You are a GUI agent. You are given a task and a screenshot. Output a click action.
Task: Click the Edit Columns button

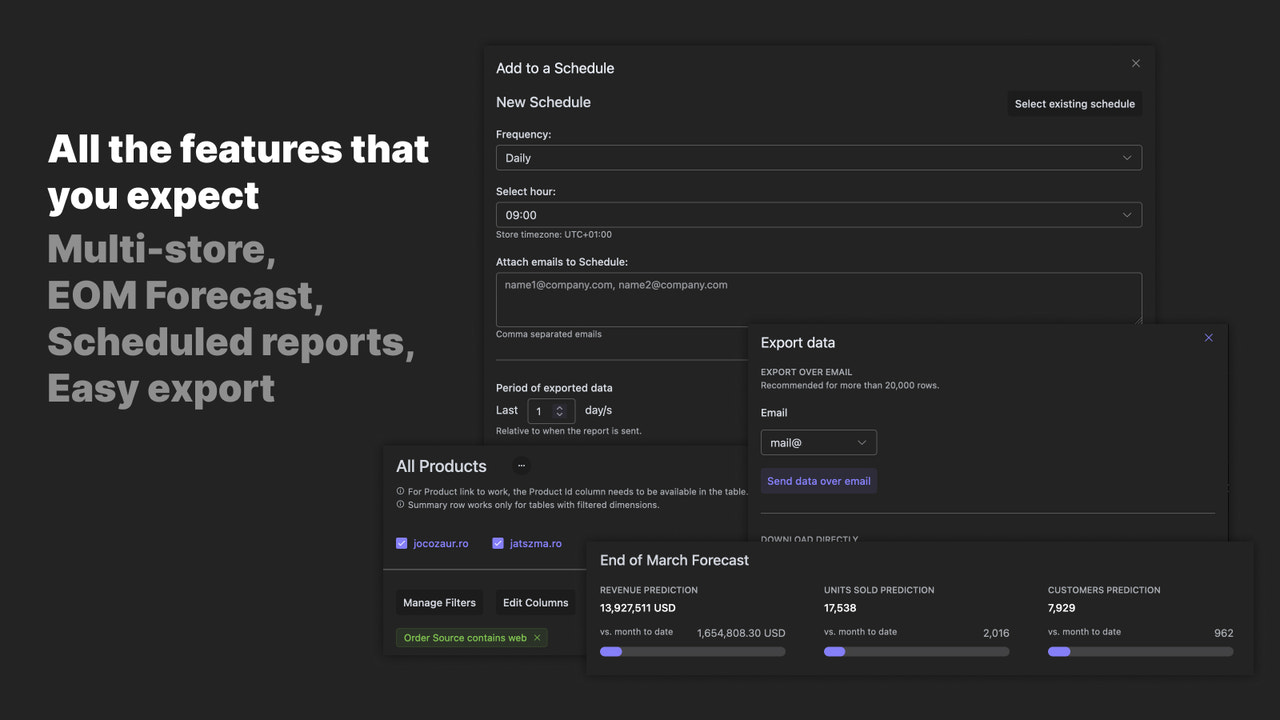[x=535, y=602]
